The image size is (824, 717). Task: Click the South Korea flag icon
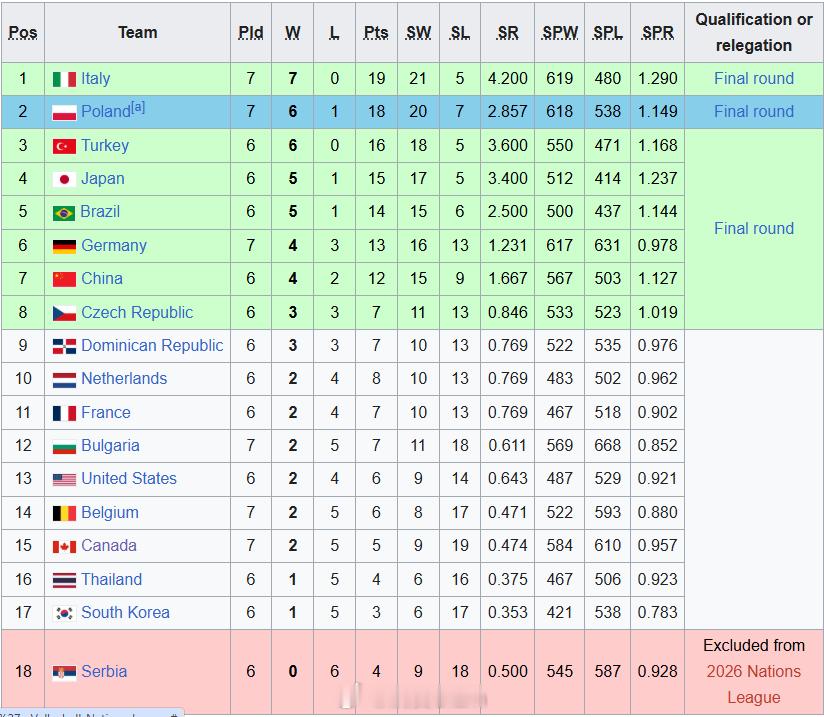64,613
